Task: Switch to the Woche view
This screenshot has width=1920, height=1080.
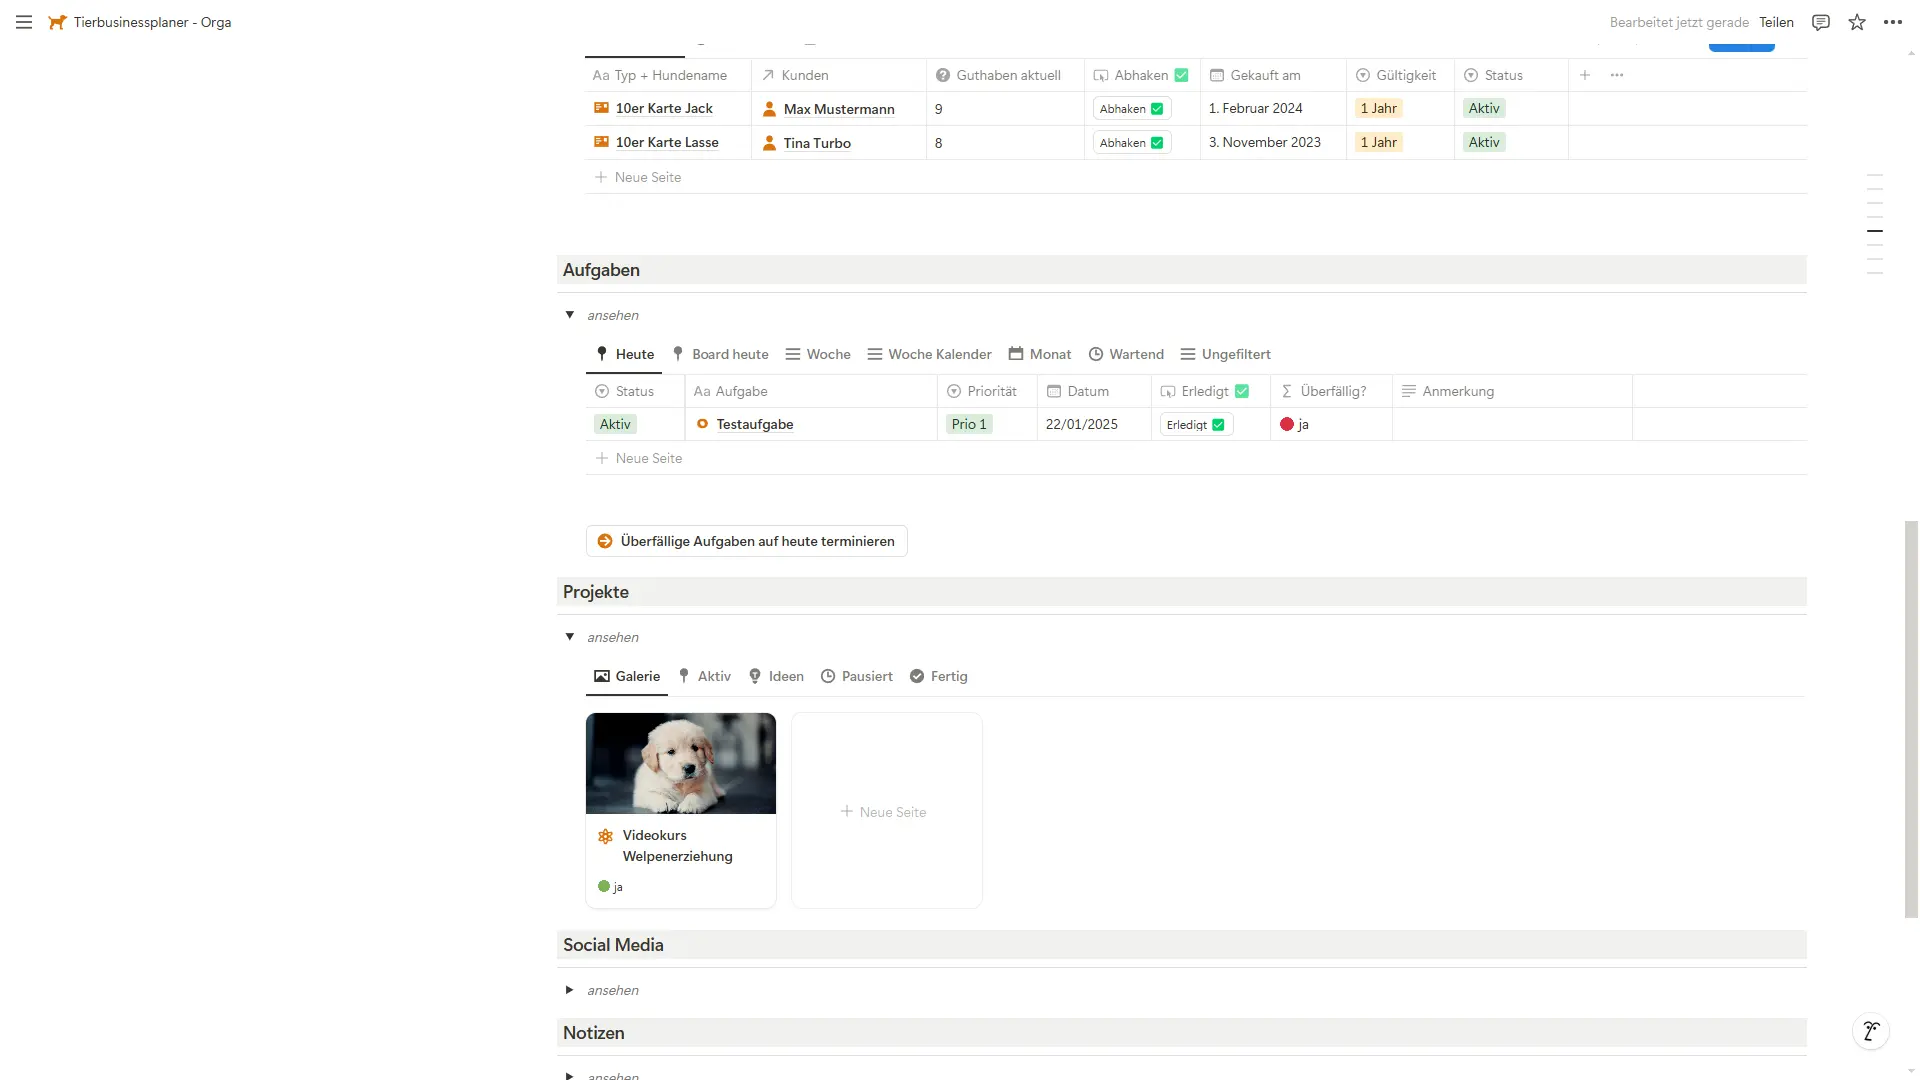Action: click(x=818, y=354)
